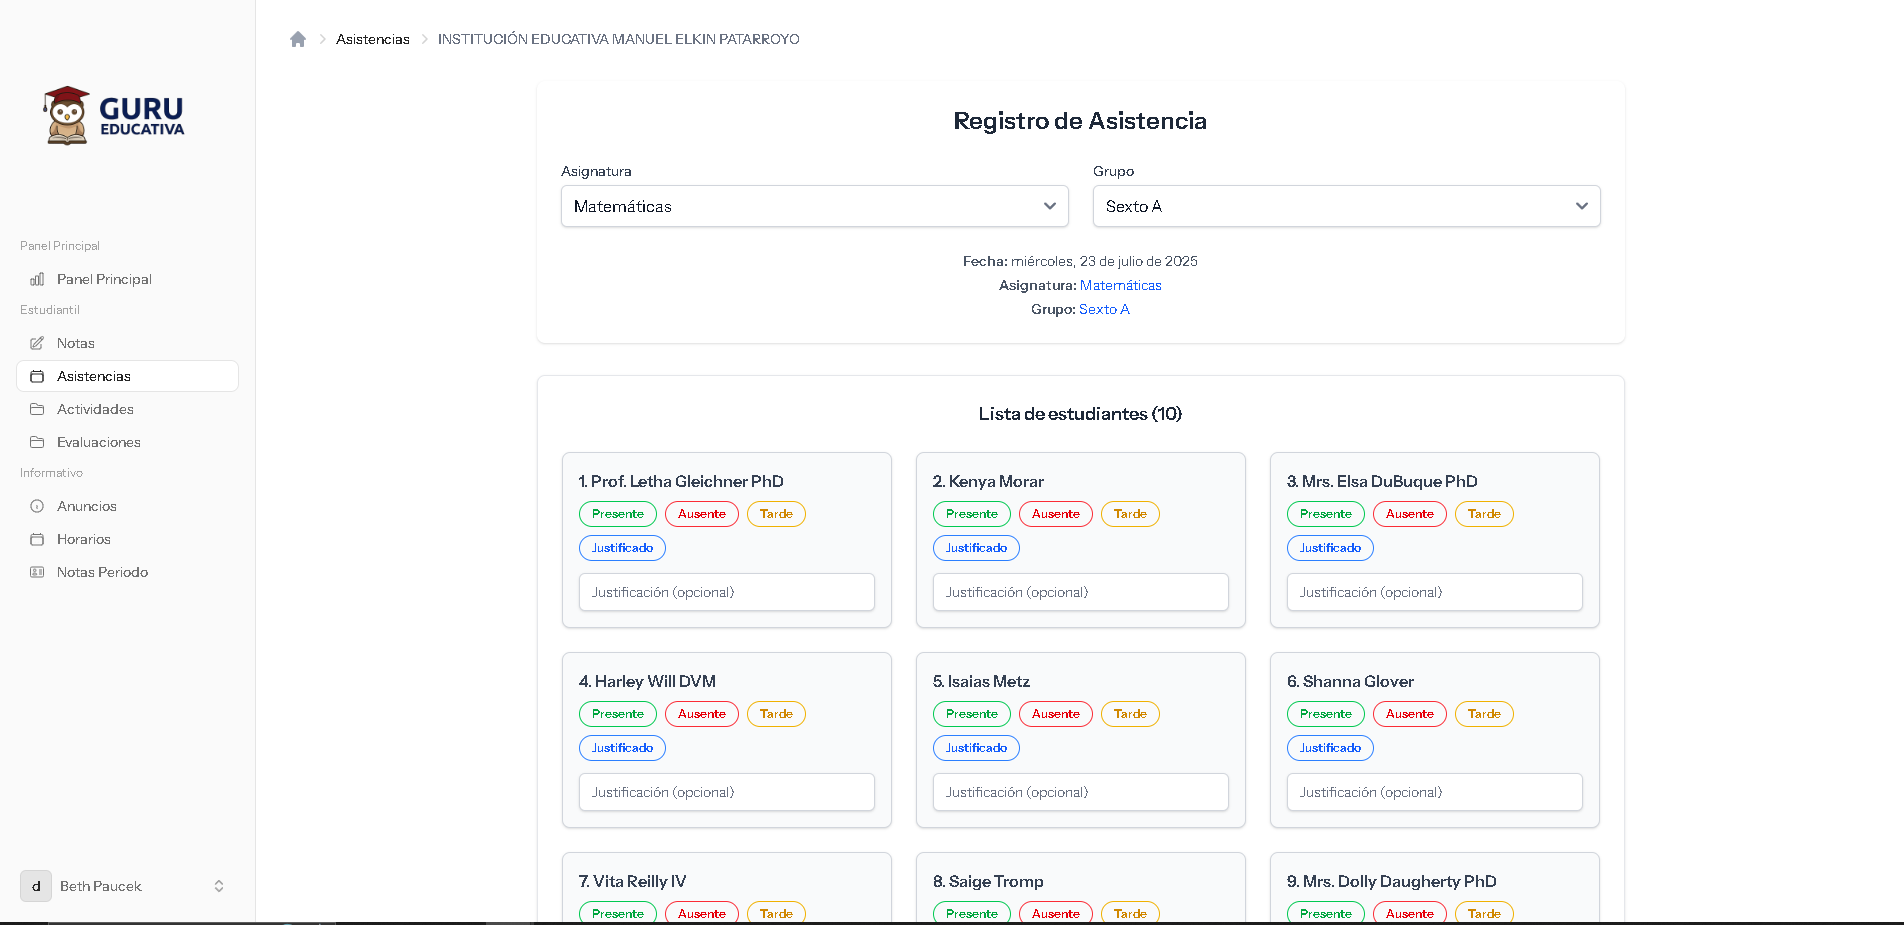This screenshot has height=925, width=1904.
Task: Mark Kenya Morar as Ausente
Action: point(1055,514)
